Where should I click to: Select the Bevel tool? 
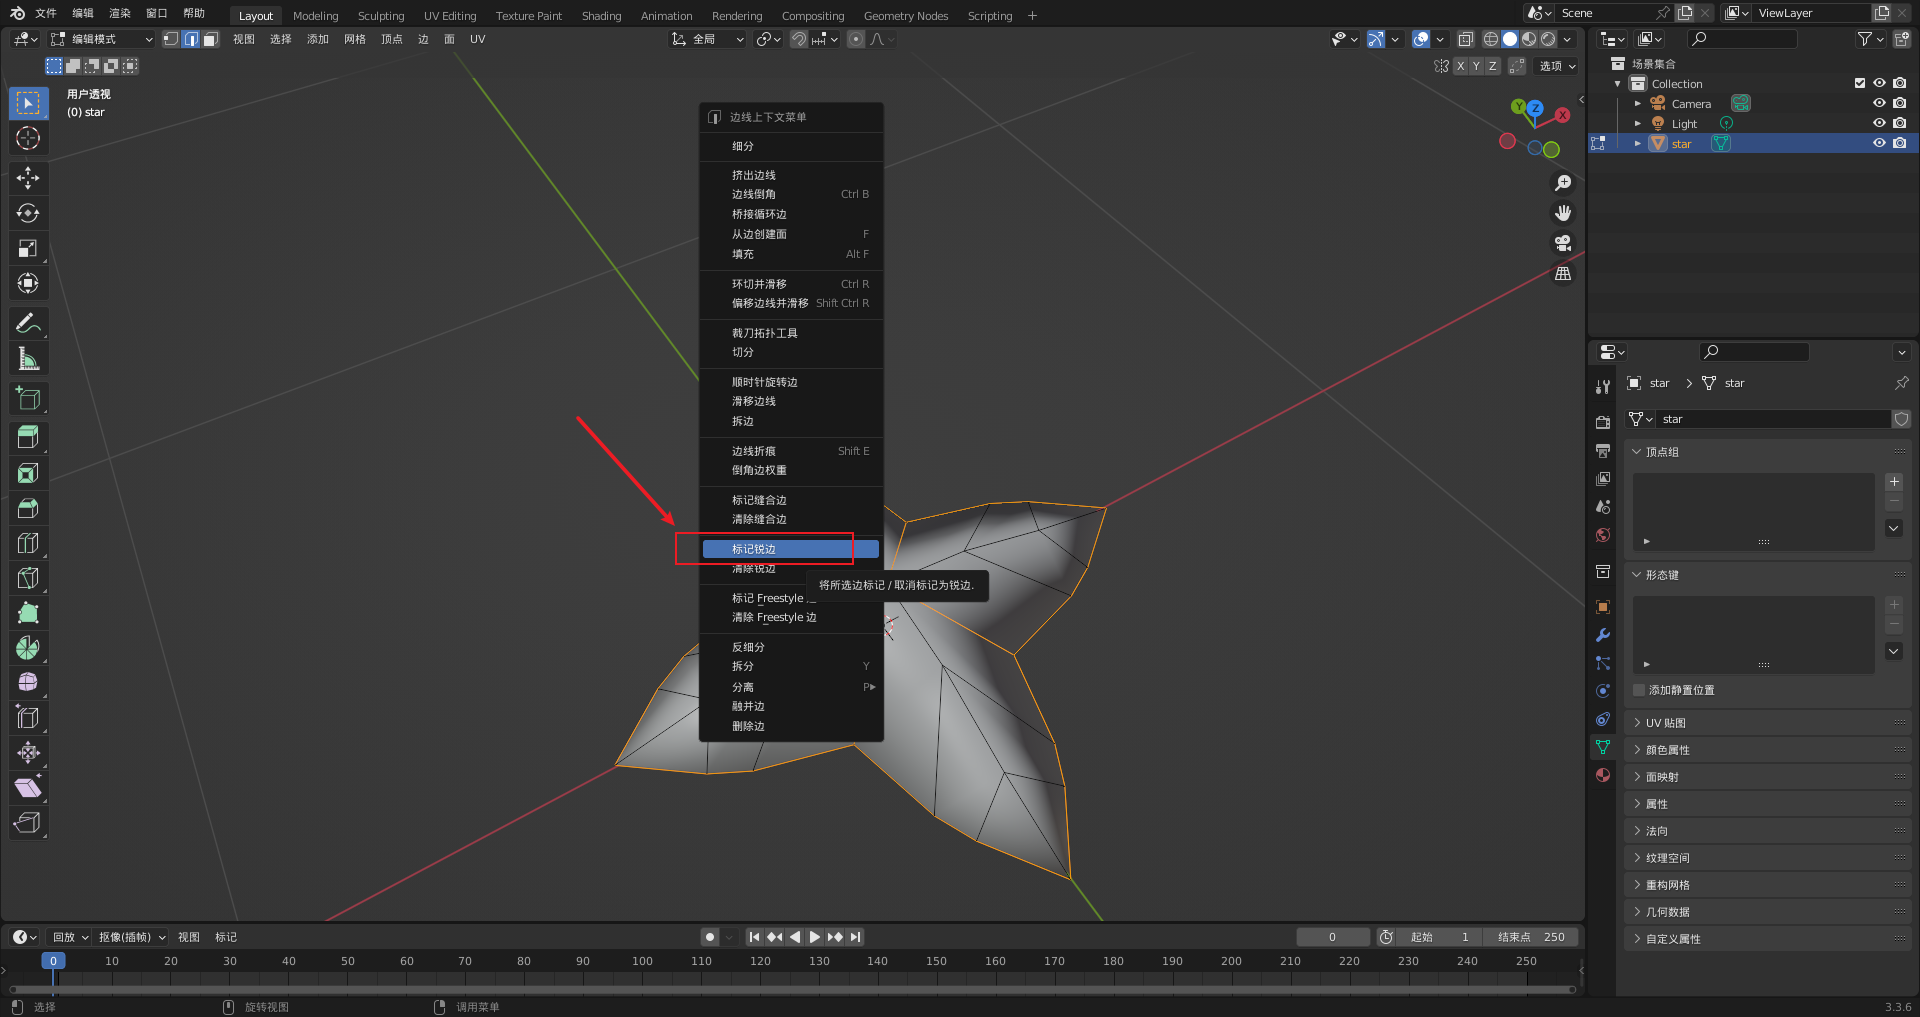(28, 508)
